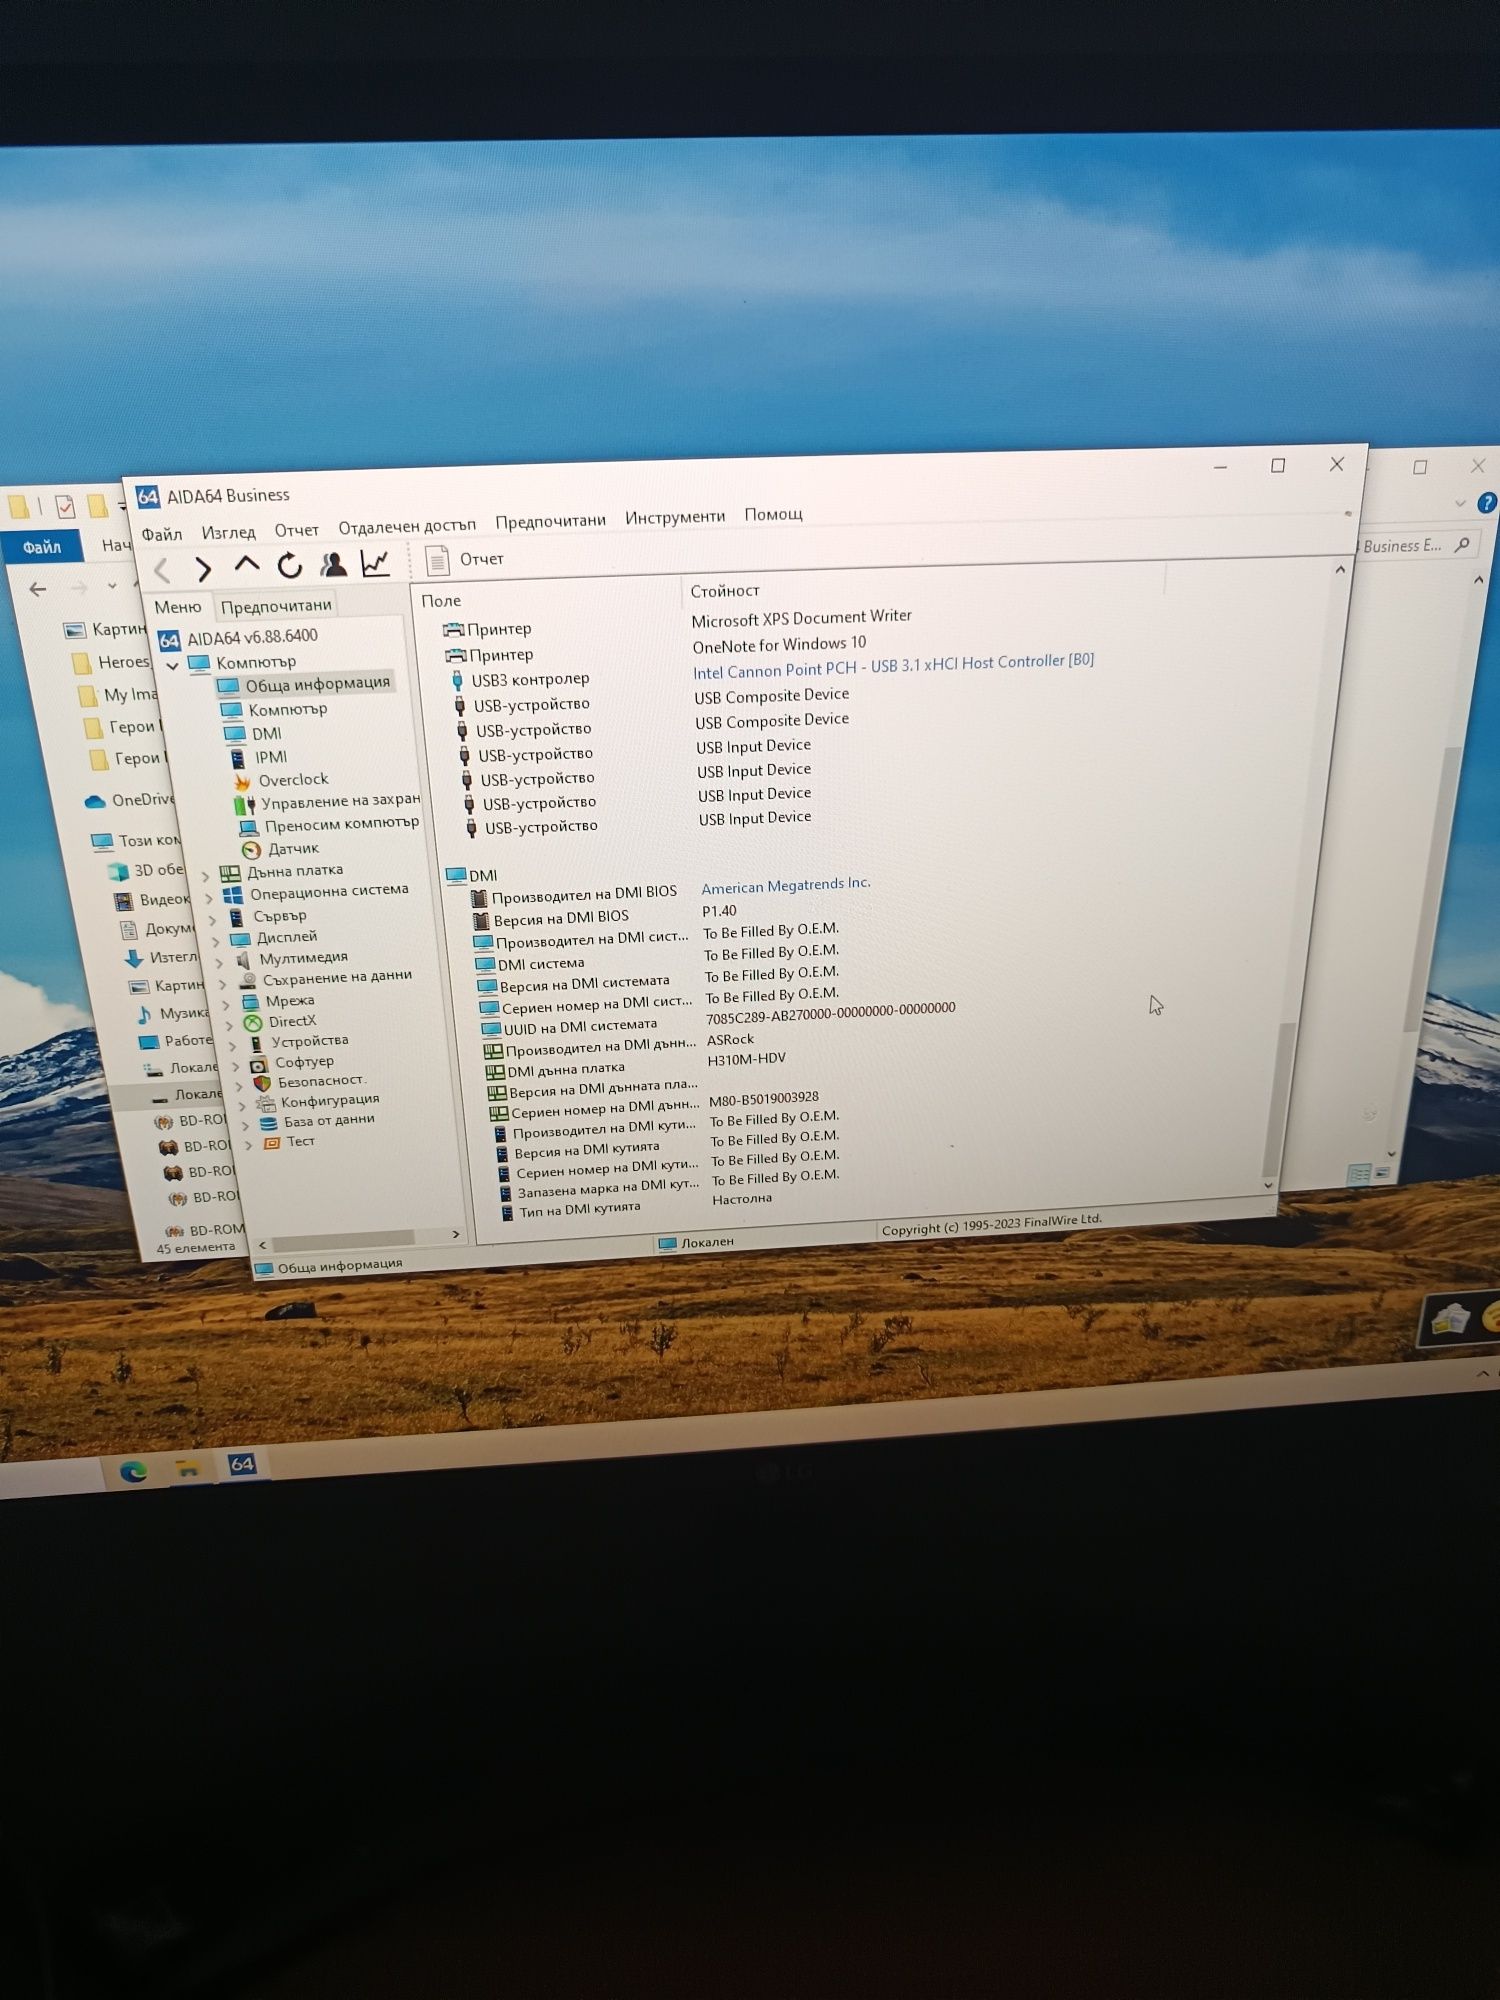The width and height of the screenshot is (1500, 2000).
Task: Click the tree panel horizontal scrollbar
Action: point(343,1239)
